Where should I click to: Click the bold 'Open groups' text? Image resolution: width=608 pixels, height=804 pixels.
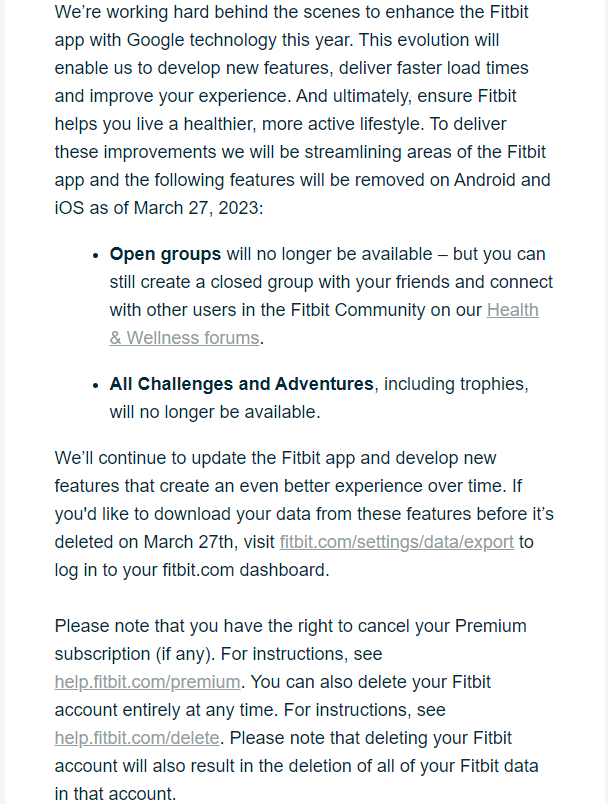[165, 254]
